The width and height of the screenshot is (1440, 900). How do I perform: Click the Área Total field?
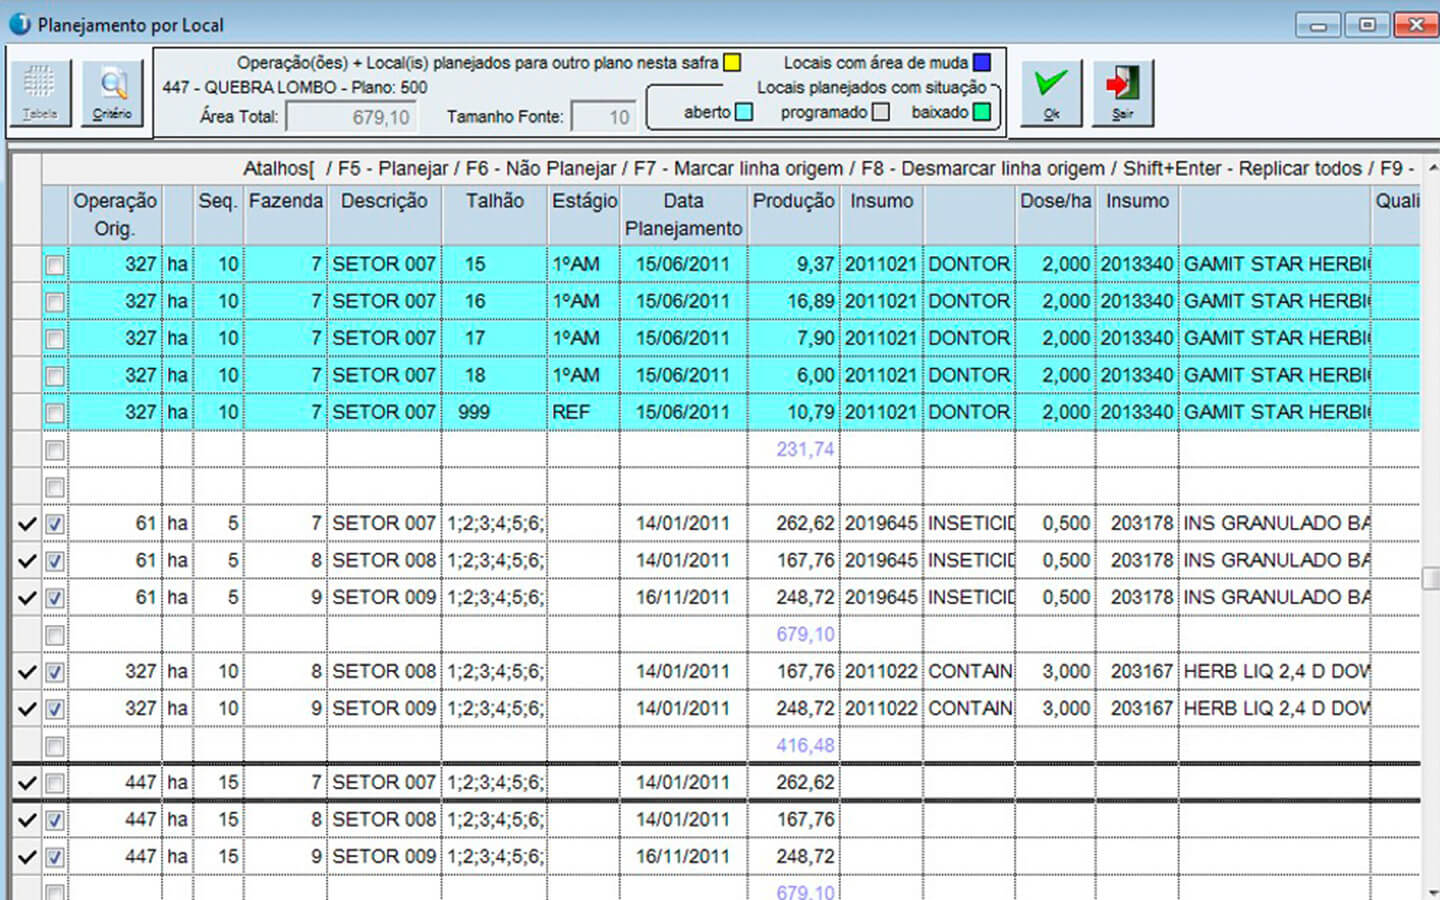point(351,117)
